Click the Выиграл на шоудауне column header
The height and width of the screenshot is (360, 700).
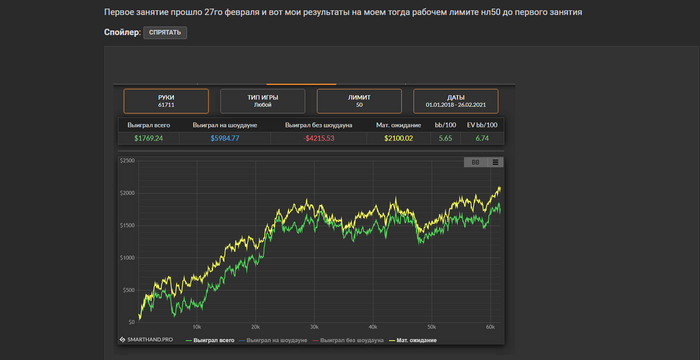[x=225, y=126]
